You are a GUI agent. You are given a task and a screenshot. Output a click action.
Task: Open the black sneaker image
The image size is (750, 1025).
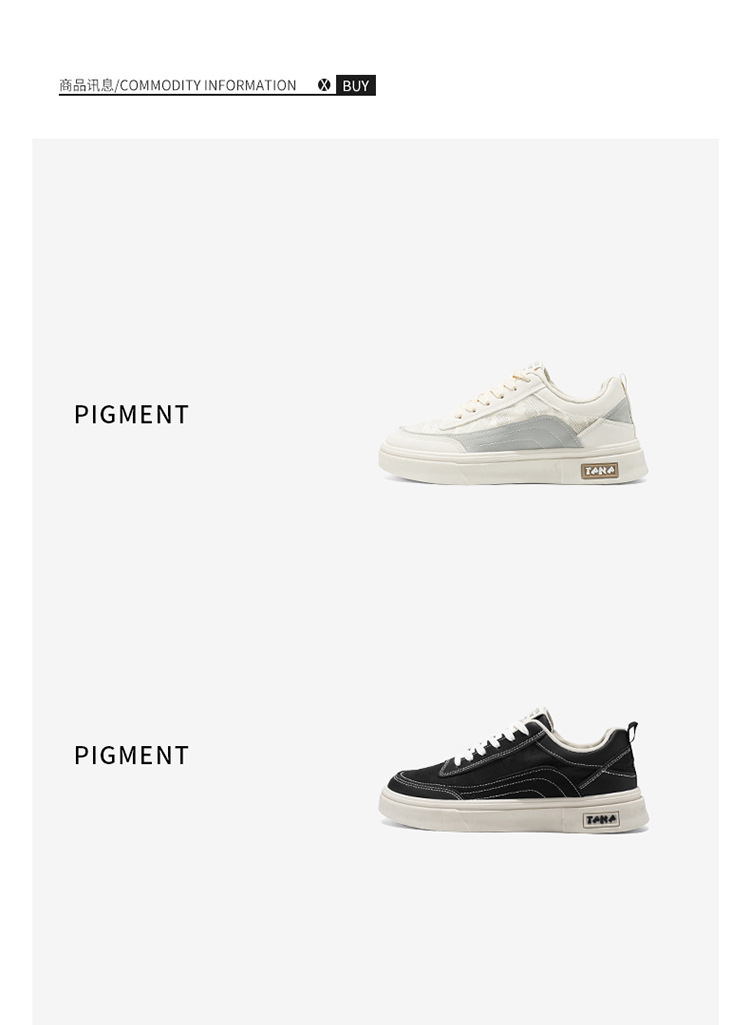(x=514, y=769)
